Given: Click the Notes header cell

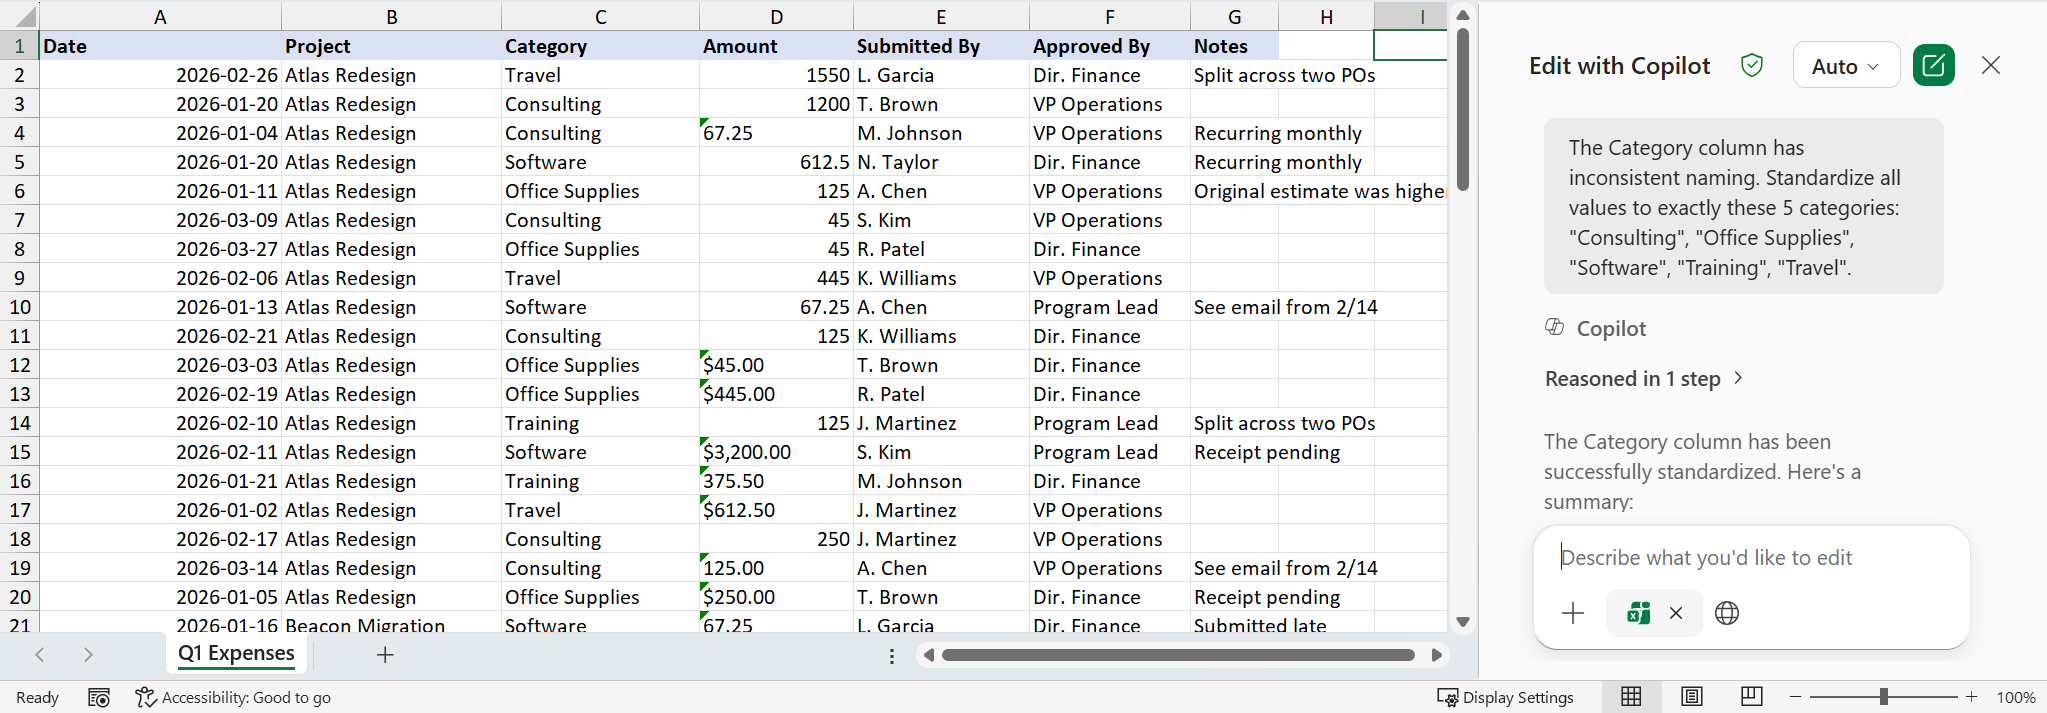Looking at the screenshot, I should (x=1234, y=46).
